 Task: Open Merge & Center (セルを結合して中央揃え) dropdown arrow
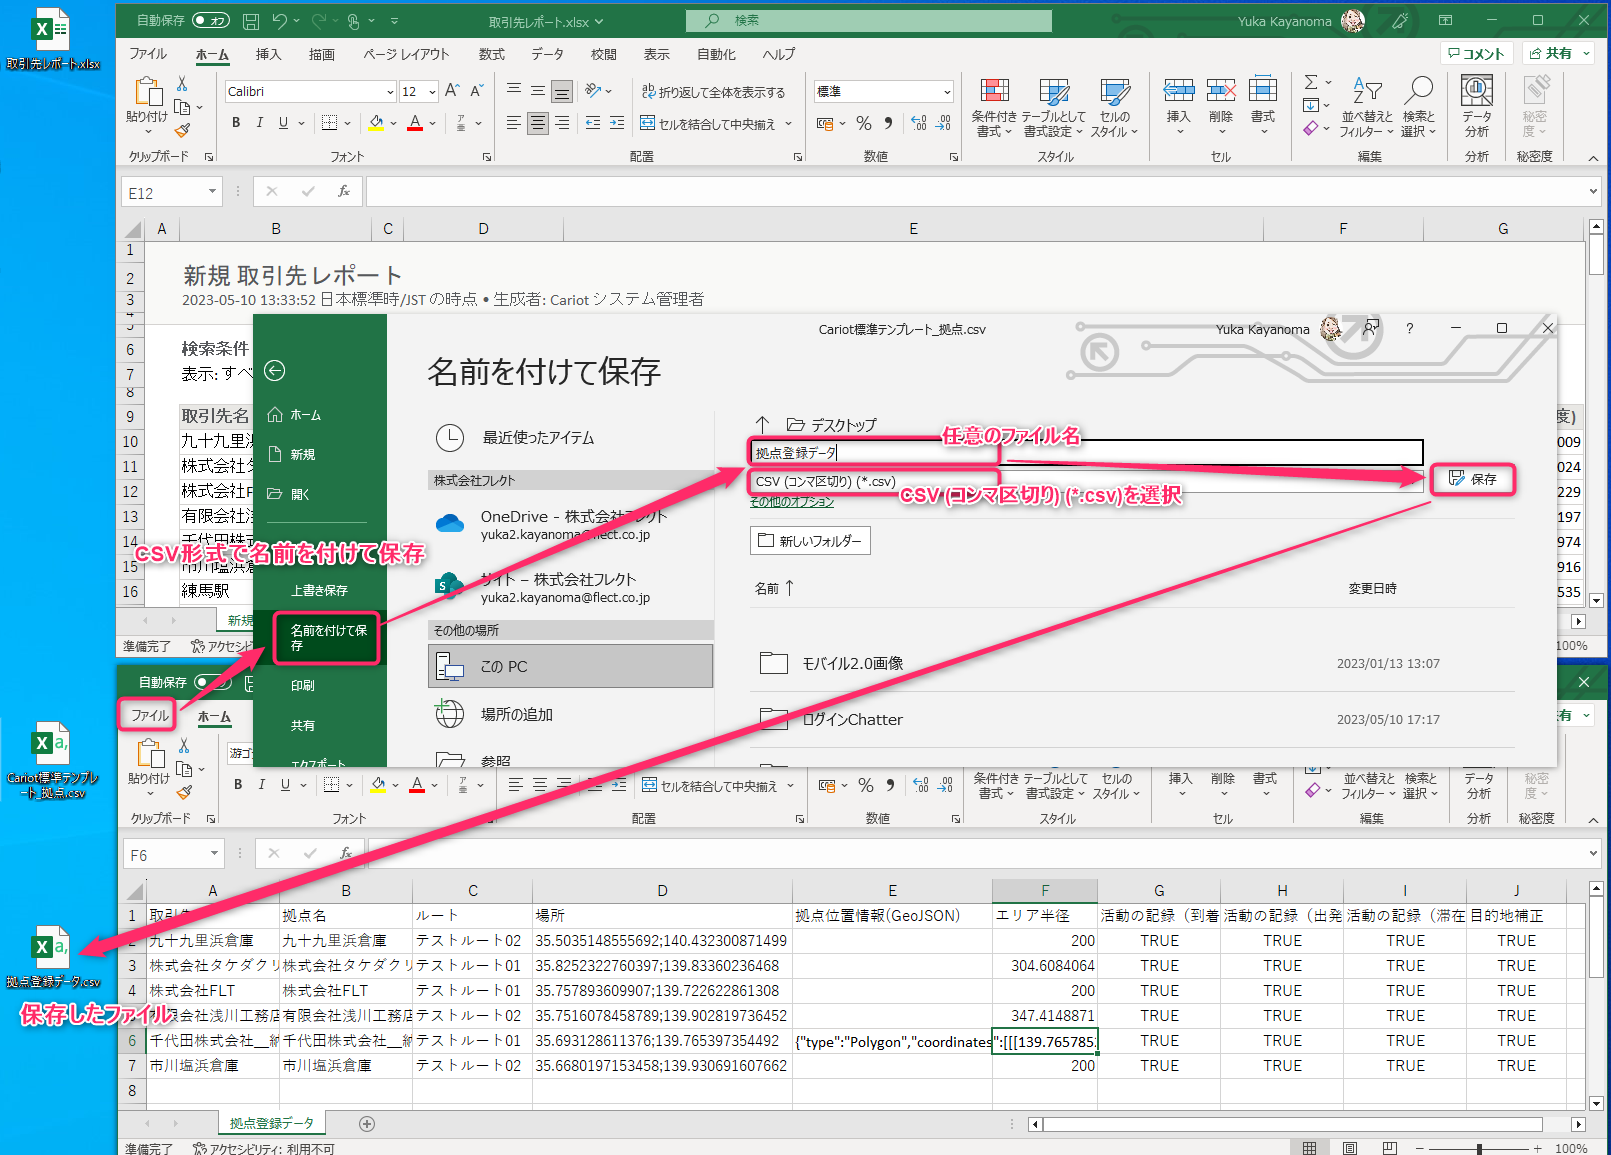(789, 124)
